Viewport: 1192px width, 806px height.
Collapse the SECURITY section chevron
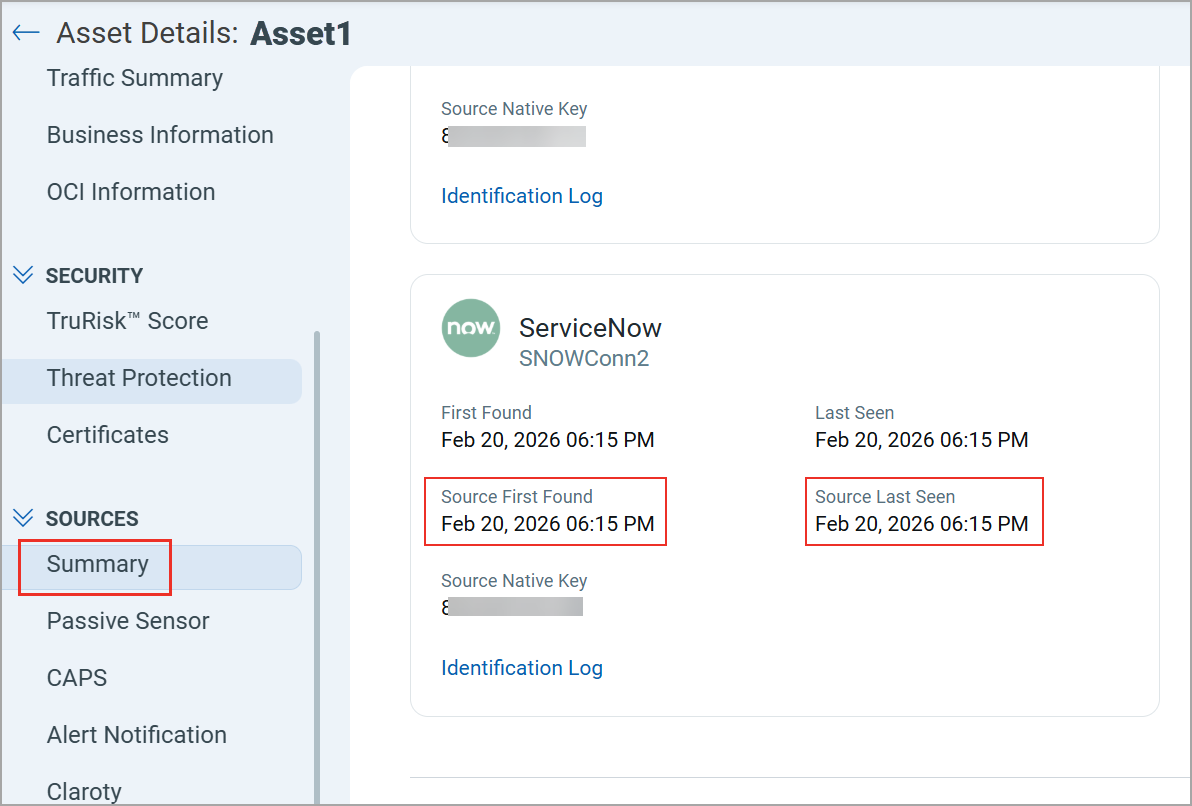(22, 275)
